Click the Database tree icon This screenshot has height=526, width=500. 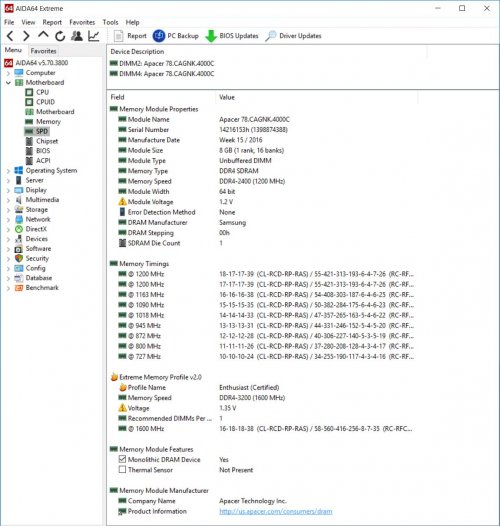19,278
